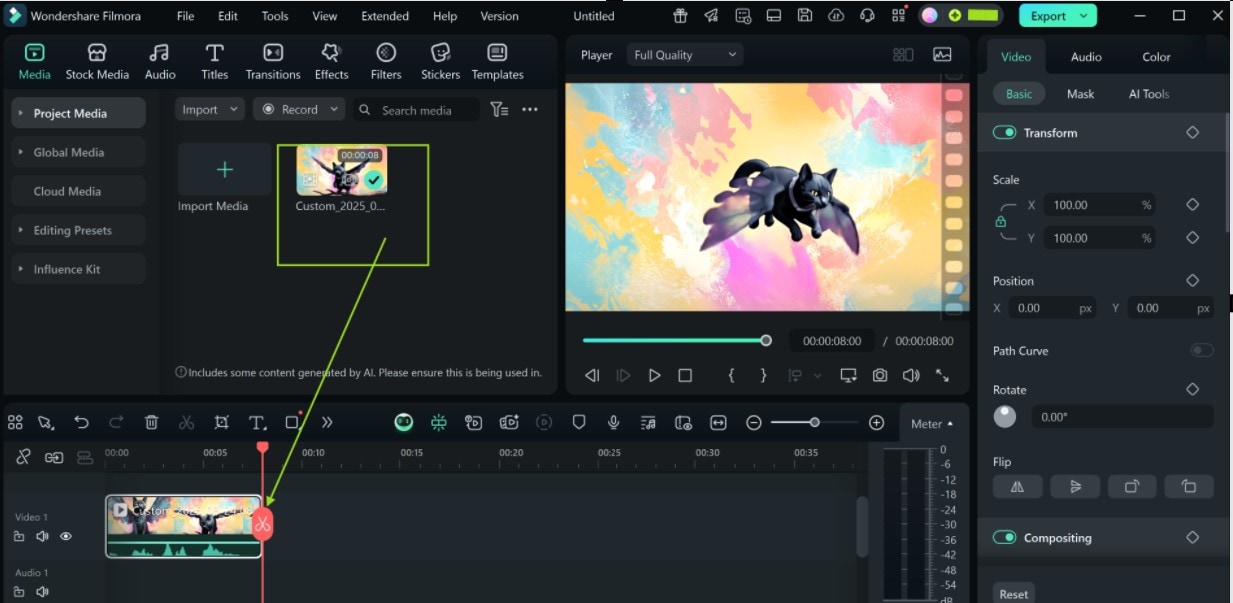Toggle the Compositing switch
The height and width of the screenshot is (603, 1233).
(1004, 538)
